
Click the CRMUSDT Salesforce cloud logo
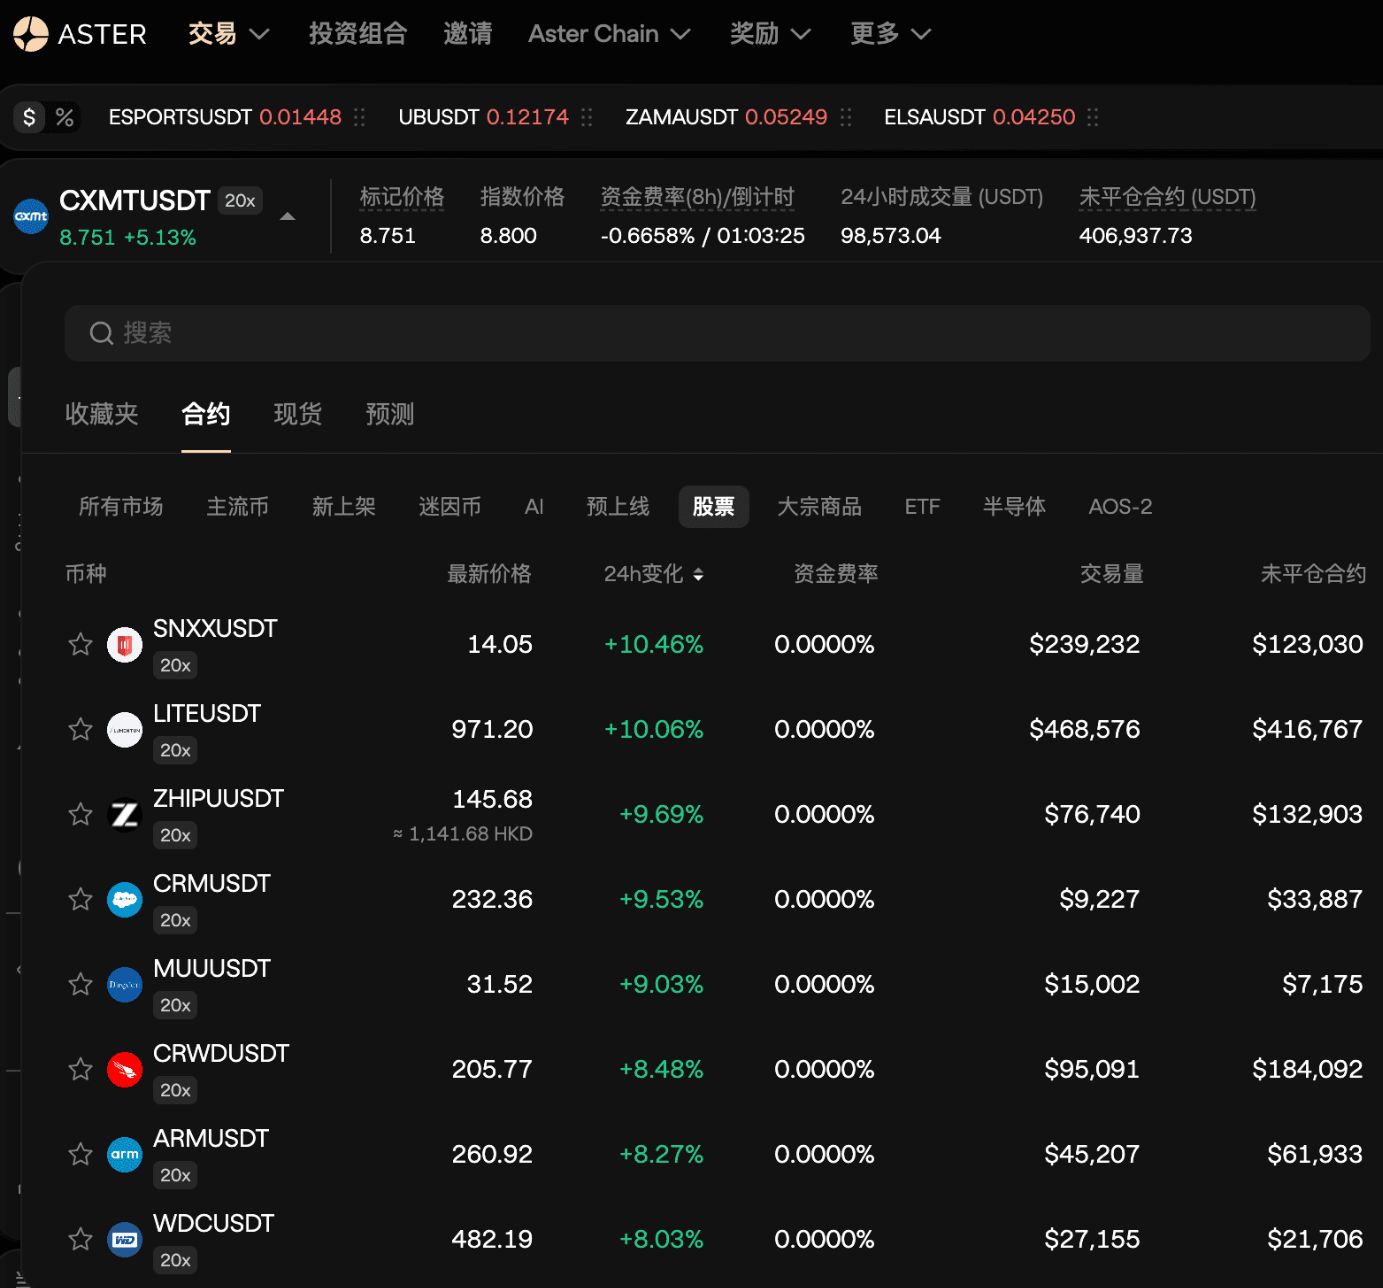pyautogui.click(x=125, y=900)
